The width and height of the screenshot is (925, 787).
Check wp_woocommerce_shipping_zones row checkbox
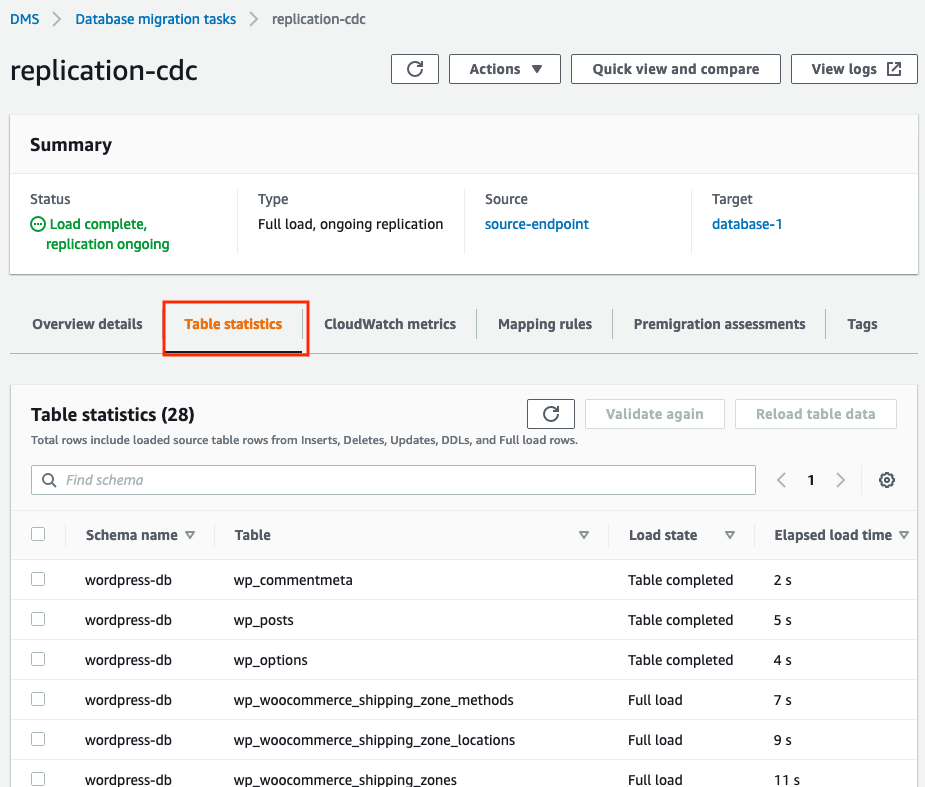click(38, 779)
